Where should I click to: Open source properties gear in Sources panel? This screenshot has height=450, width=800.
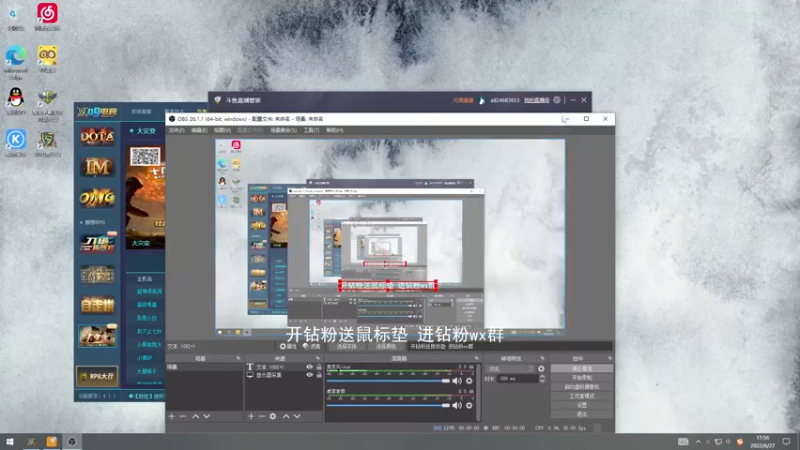[273, 416]
